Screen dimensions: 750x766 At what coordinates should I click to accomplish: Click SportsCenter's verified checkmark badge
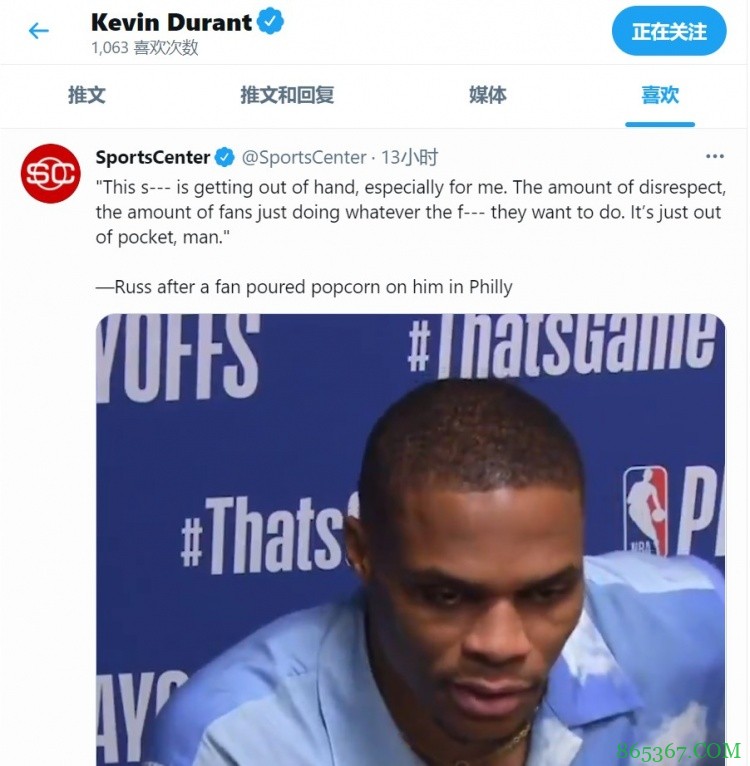(x=224, y=157)
